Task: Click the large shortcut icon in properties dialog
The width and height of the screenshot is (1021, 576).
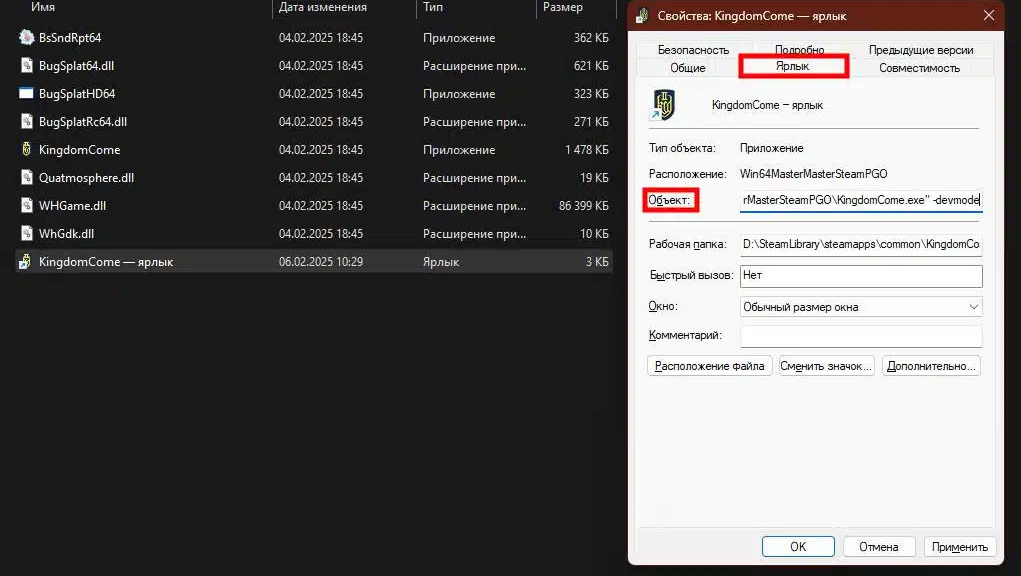Action: 663,105
